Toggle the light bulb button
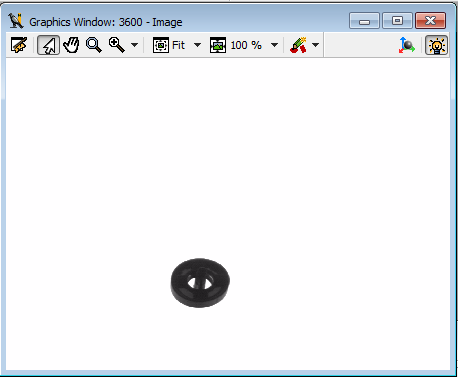This screenshot has width=458, height=378. (437, 45)
